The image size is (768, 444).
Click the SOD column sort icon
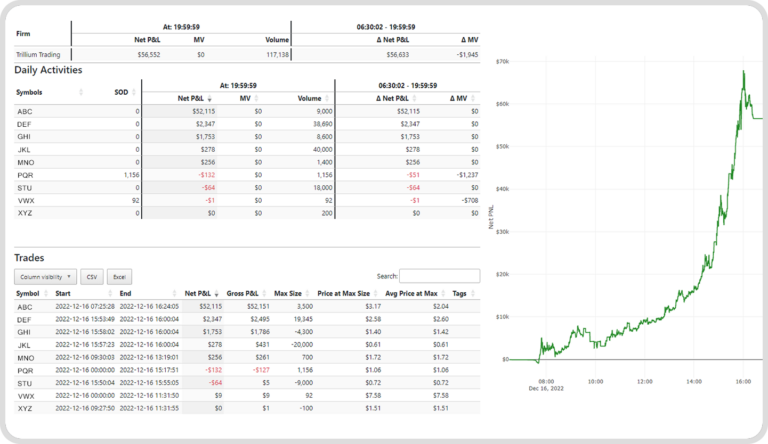pyautogui.click(x=134, y=92)
